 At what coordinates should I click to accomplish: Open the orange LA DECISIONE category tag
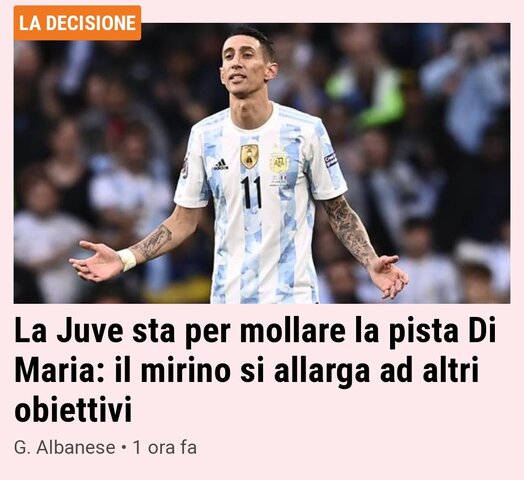tap(77, 23)
